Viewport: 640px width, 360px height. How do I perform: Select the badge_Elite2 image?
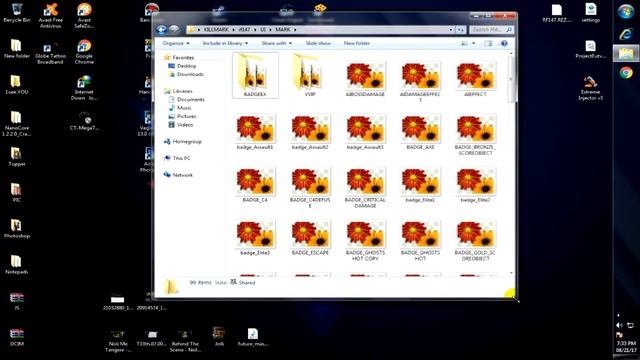[476, 184]
